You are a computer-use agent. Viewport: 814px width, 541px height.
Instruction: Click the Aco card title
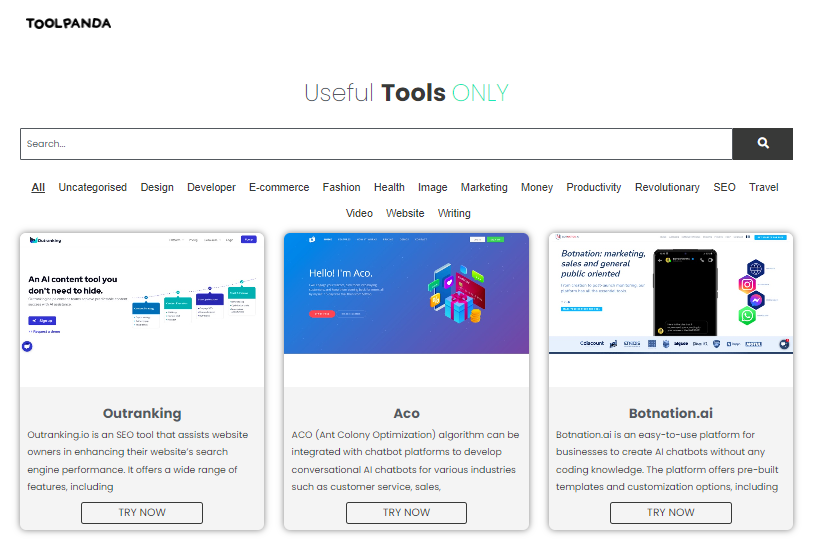406,413
